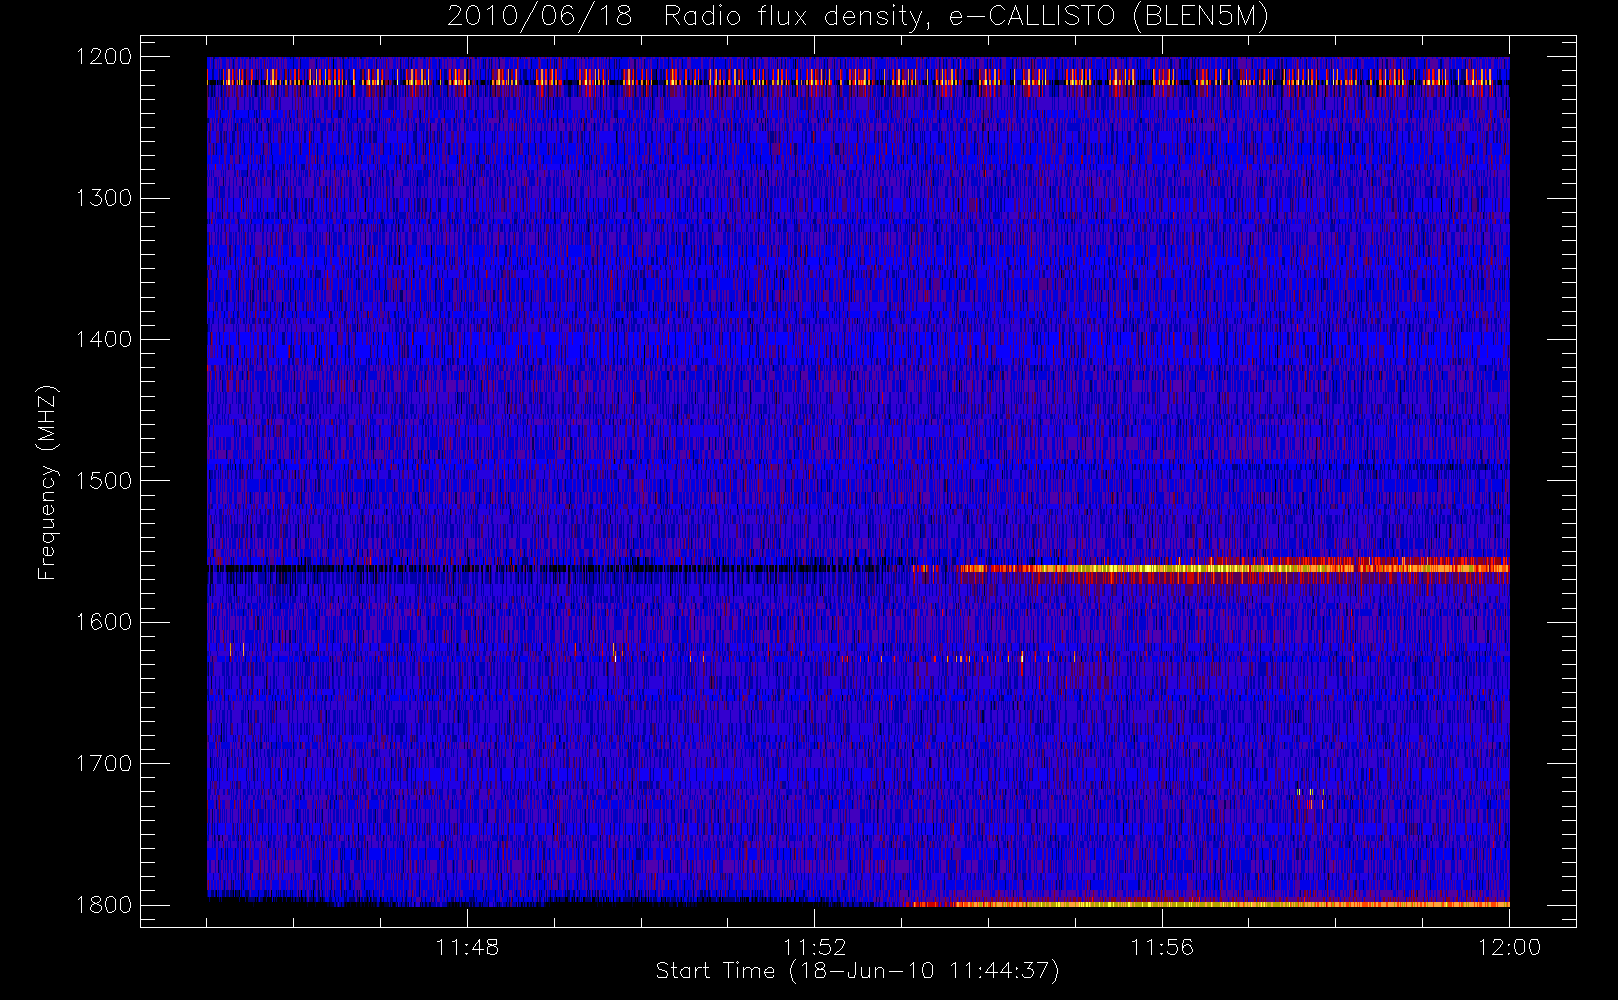Click the 1400 frequency tick label
Viewport: 1618px width, 1000px height.
click(x=104, y=340)
